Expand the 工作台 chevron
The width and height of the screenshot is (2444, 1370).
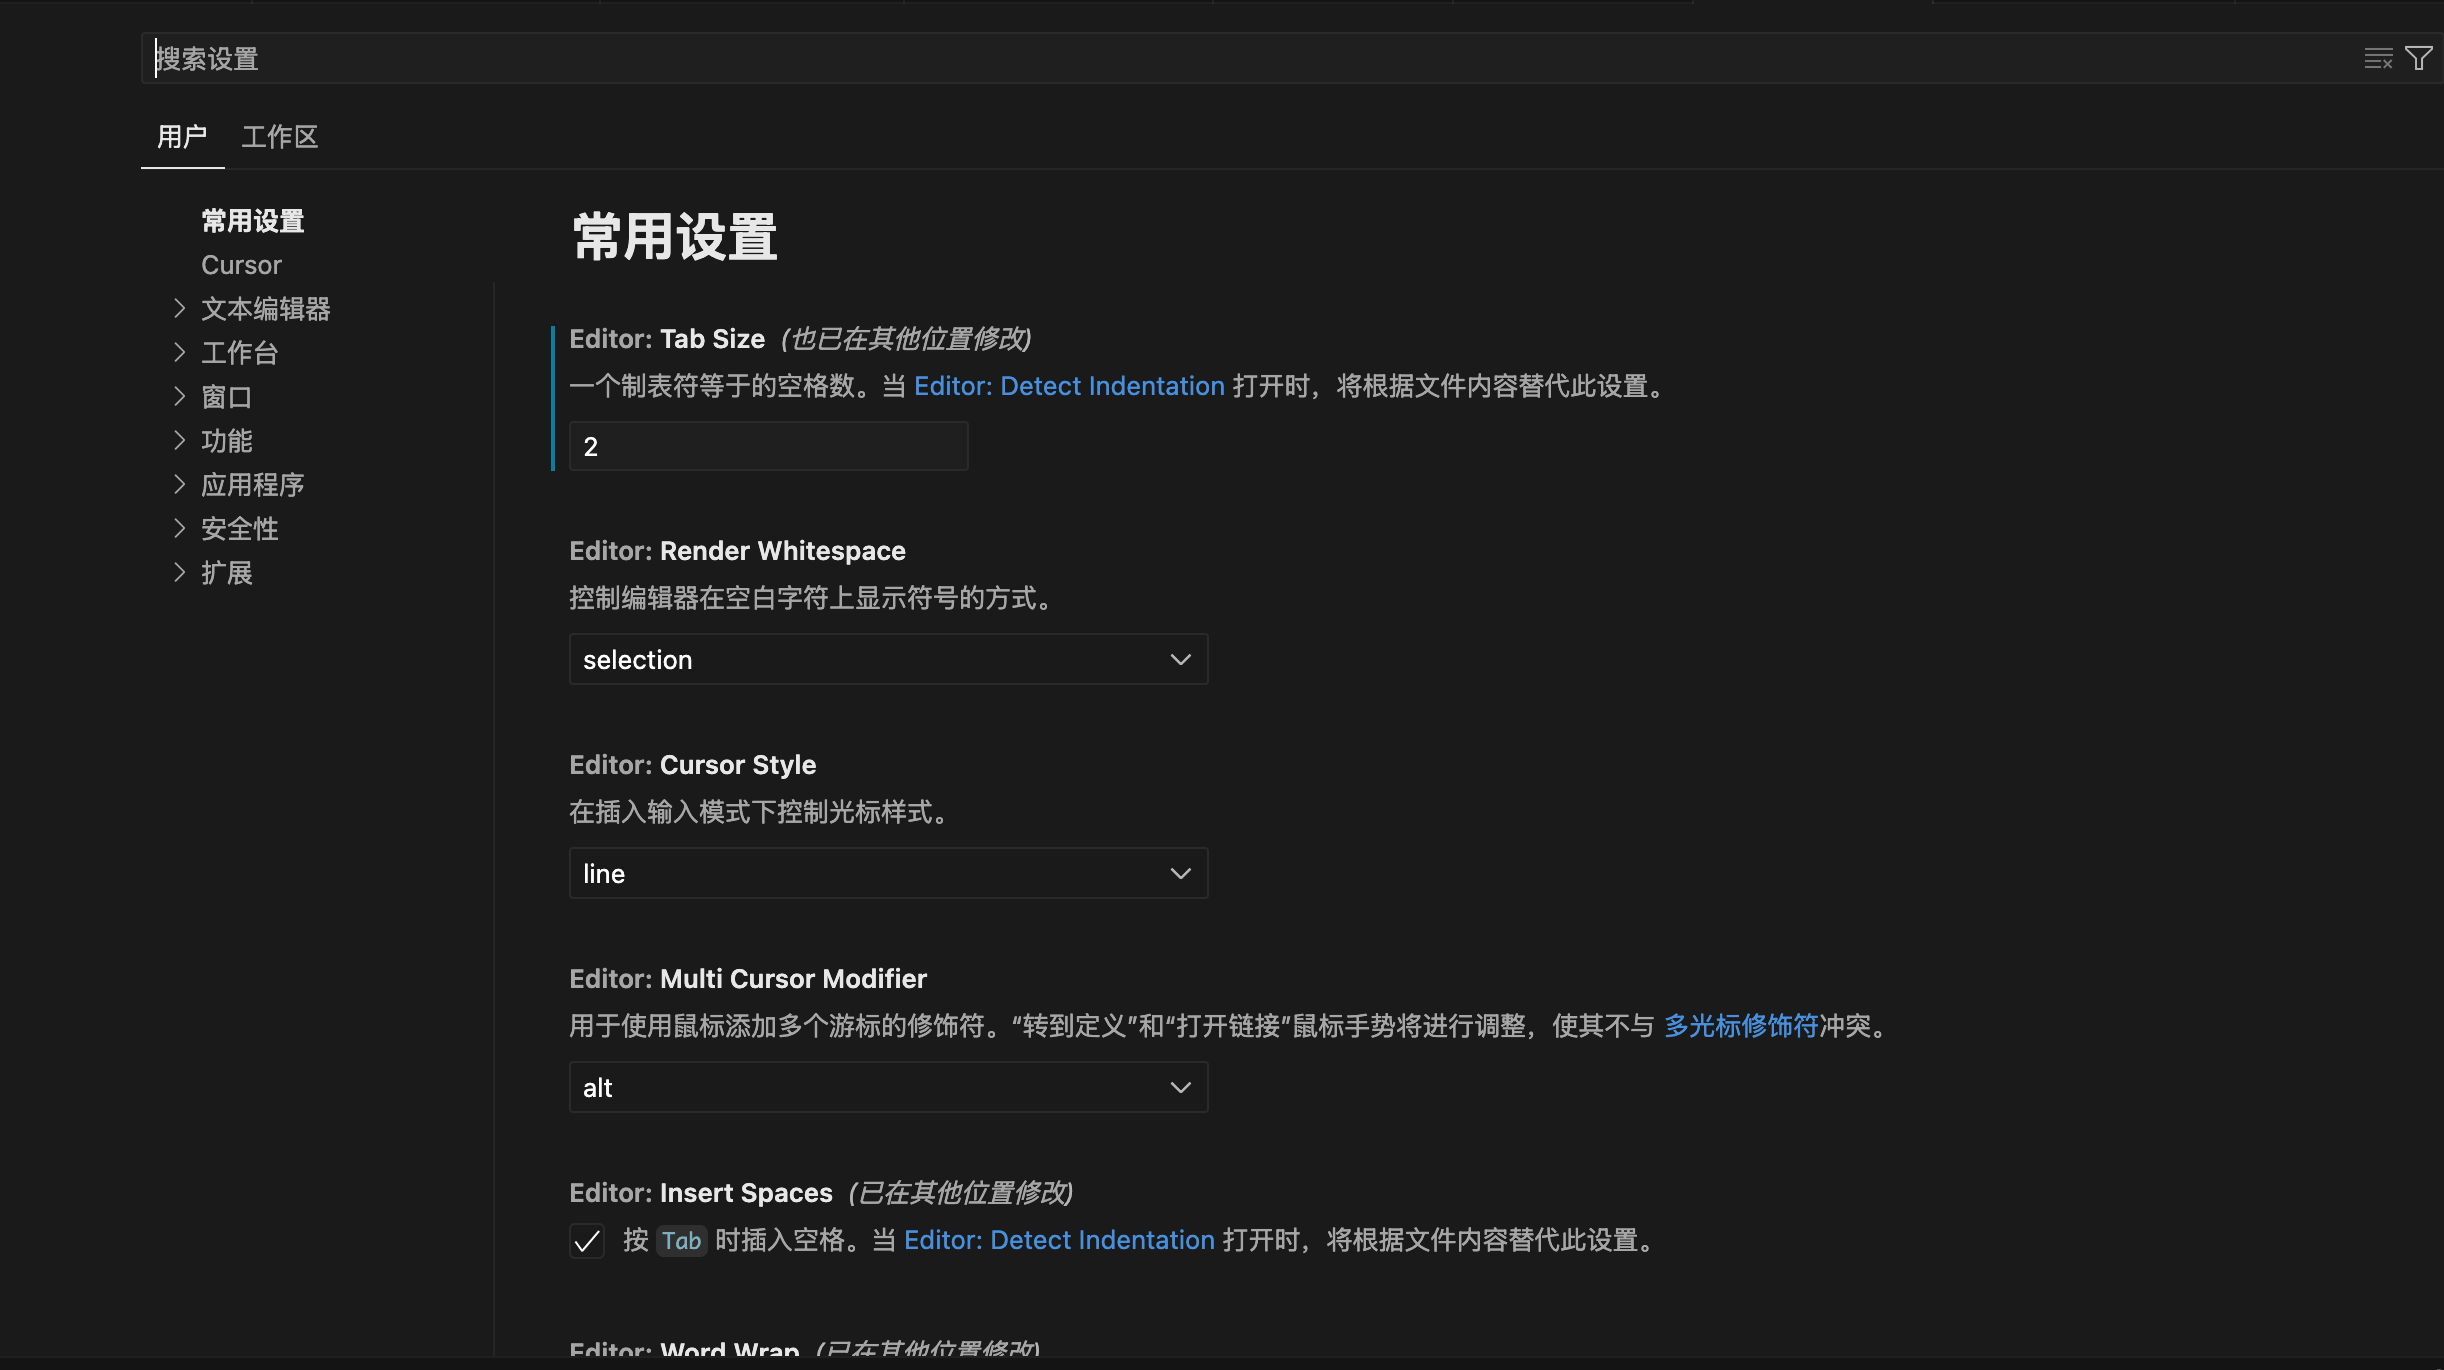[x=180, y=352]
